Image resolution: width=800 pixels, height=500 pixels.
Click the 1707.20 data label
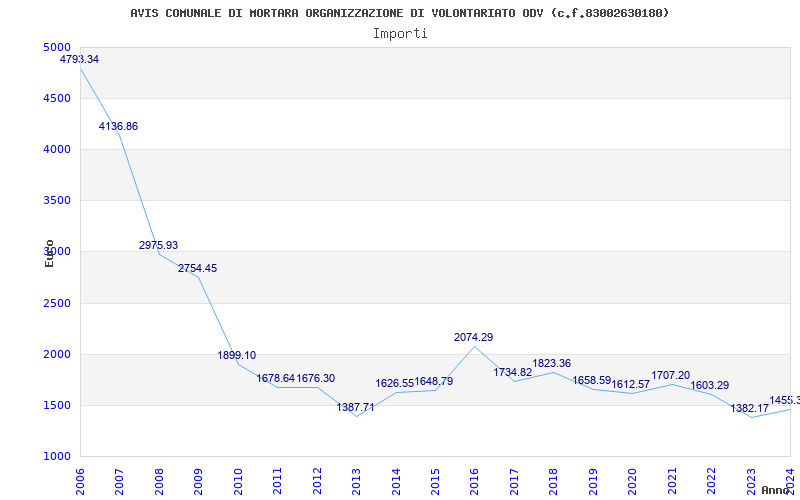coord(670,376)
